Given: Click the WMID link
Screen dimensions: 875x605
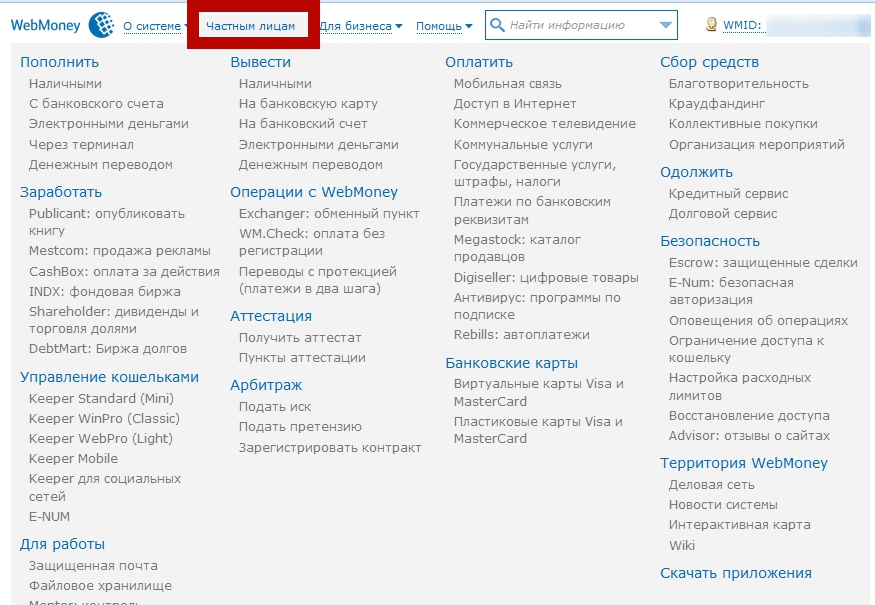Looking at the screenshot, I should pos(742,25).
